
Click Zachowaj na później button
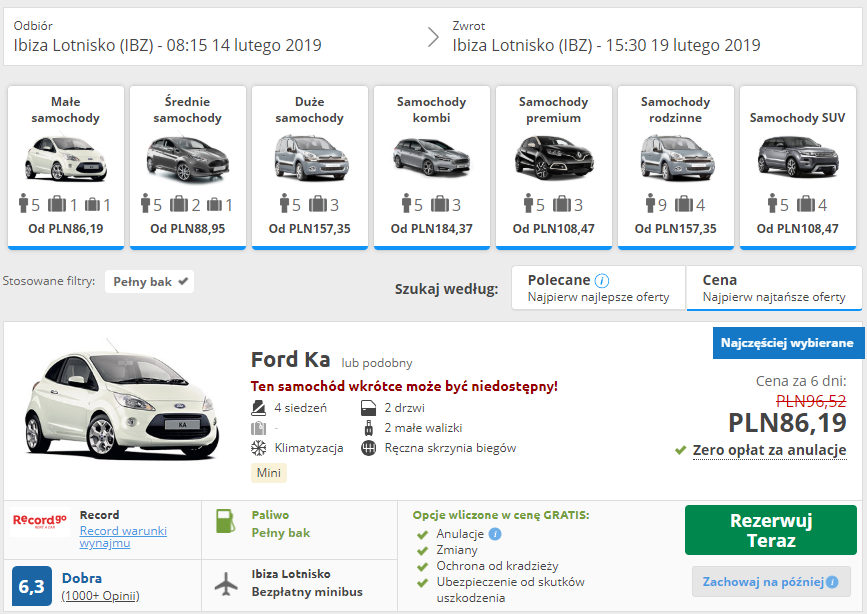tap(771, 582)
